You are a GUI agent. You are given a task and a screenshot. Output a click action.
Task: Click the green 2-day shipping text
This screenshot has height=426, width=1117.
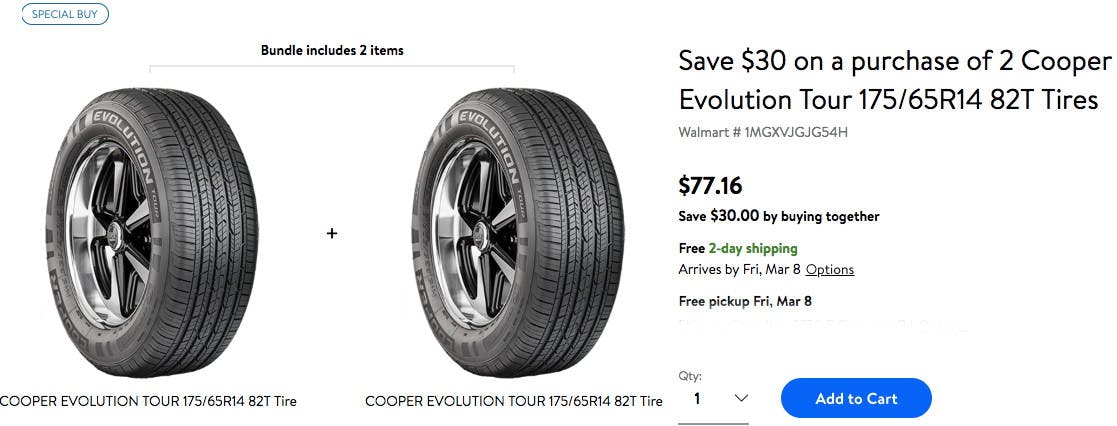pos(753,248)
